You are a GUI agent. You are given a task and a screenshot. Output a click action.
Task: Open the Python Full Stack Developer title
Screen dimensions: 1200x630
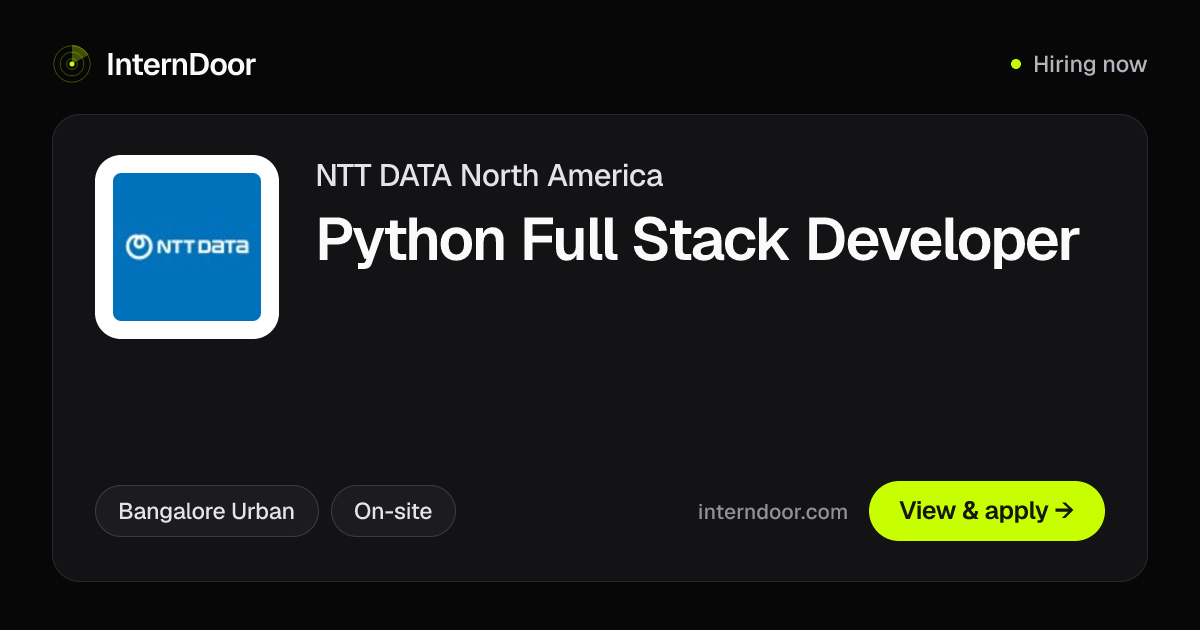697,240
